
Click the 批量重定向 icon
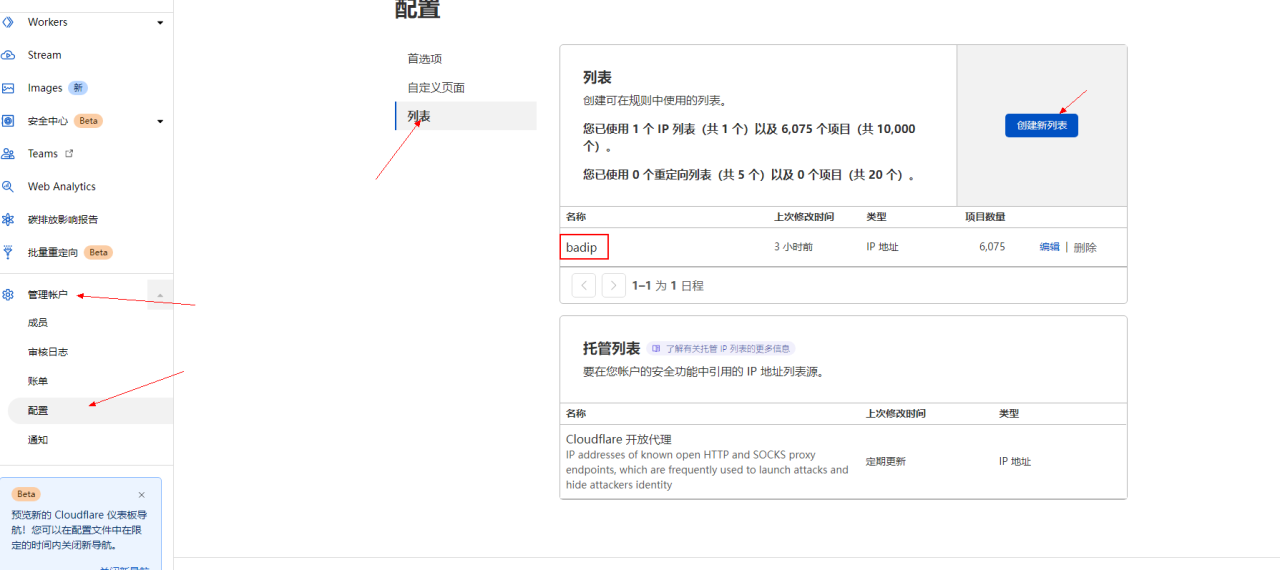[x=8, y=253]
